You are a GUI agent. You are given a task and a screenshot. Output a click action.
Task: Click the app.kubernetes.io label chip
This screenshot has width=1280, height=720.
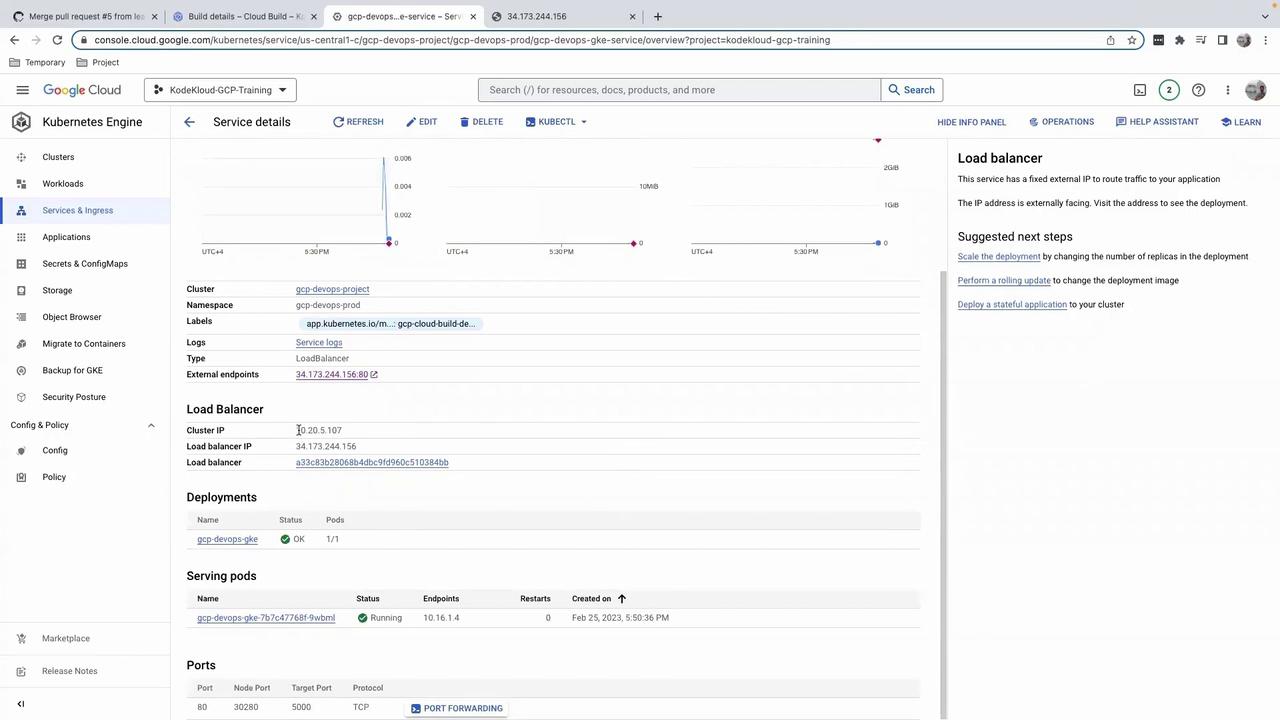click(390, 324)
